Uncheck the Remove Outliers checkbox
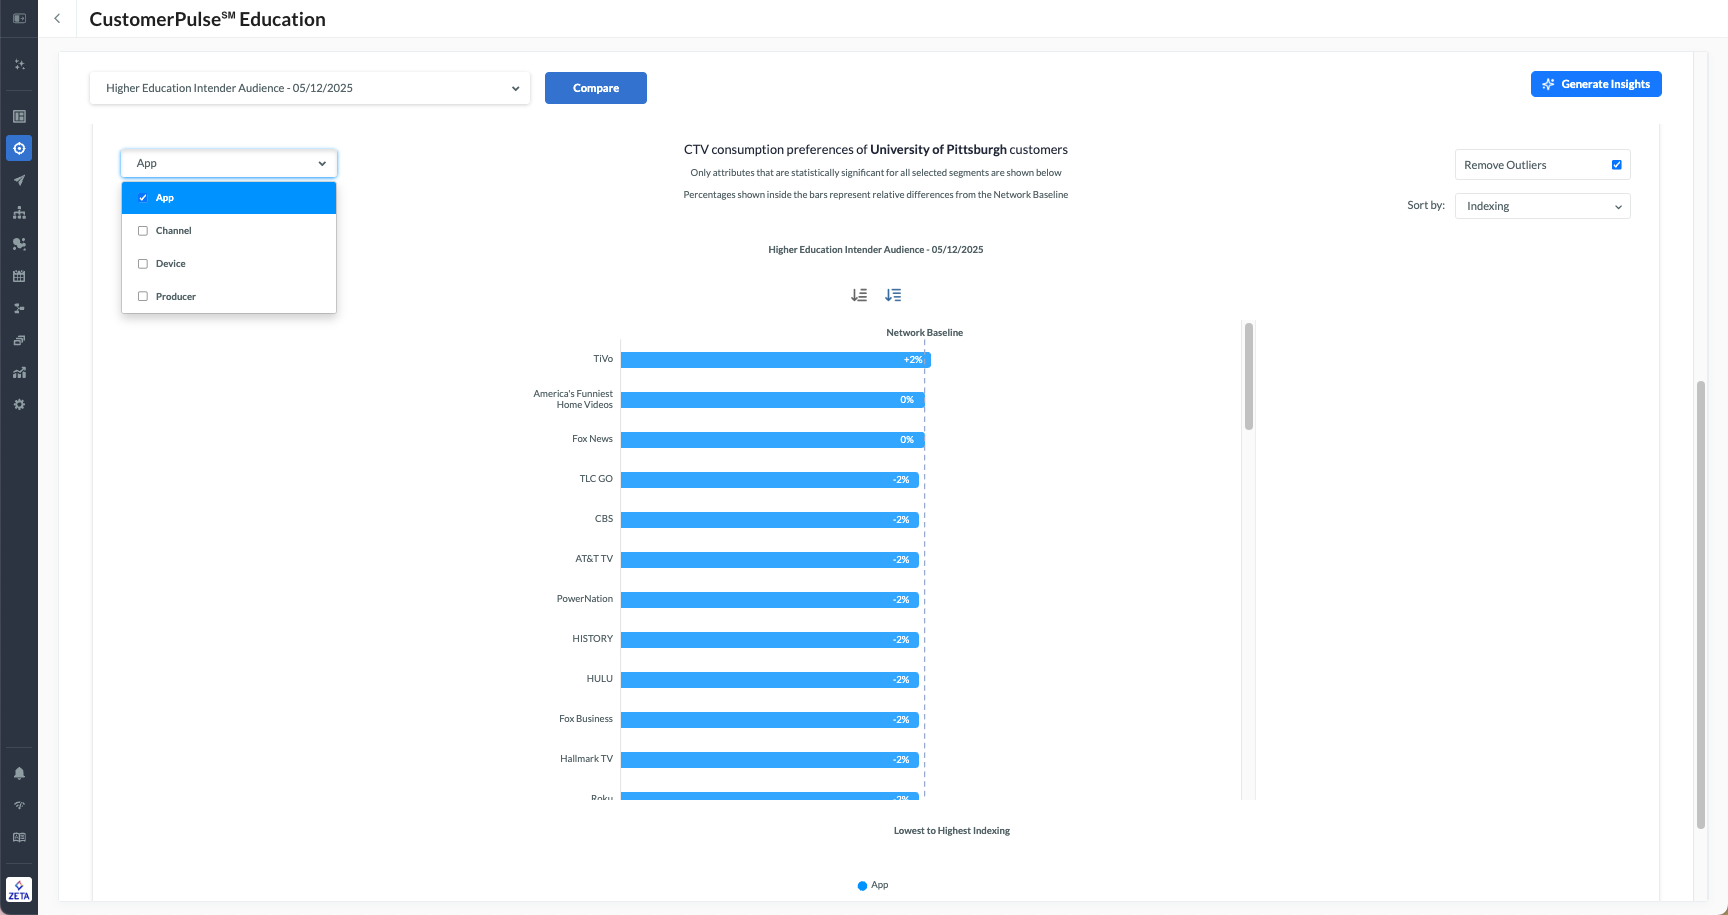Image resolution: width=1728 pixels, height=915 pixels. (x=1616, y=165)
